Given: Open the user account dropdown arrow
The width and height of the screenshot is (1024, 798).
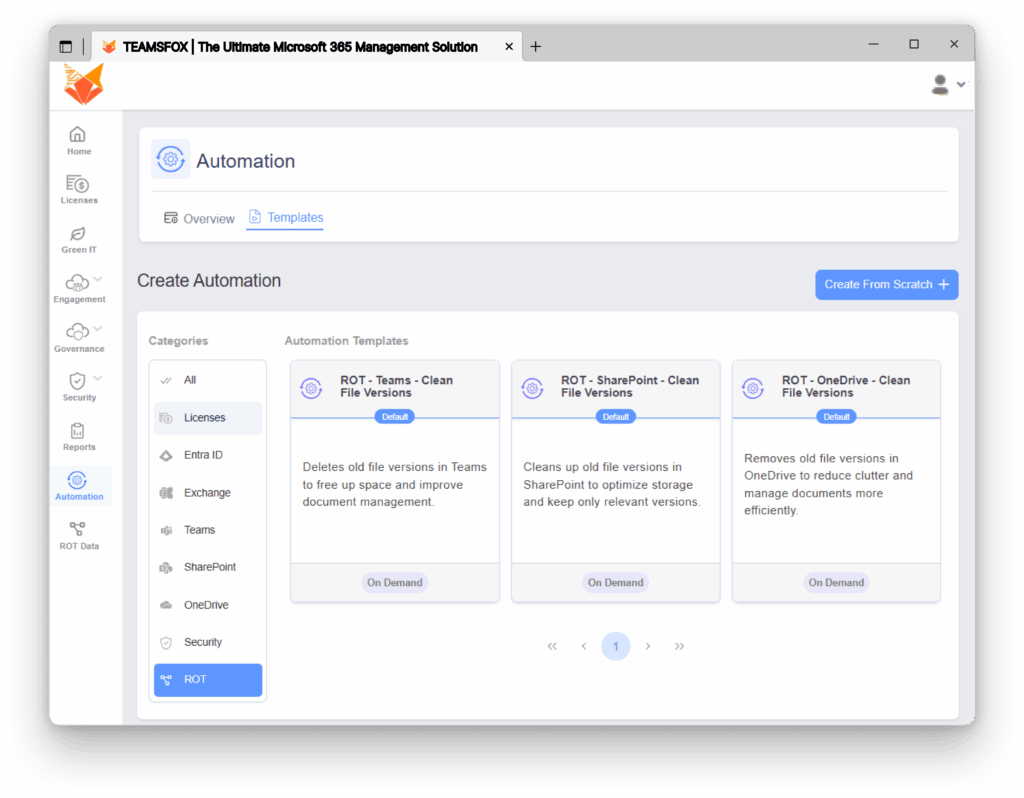Looking at the screenshot, I should pyautogui.click(x=961, y=84).
